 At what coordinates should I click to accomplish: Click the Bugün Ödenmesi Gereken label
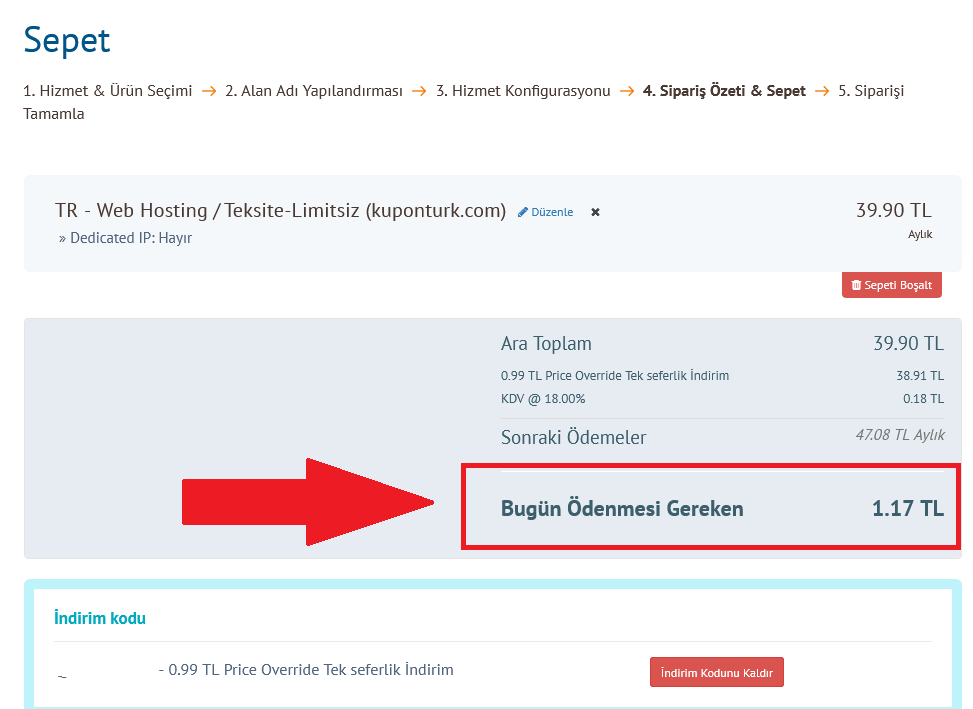point(622,509)
